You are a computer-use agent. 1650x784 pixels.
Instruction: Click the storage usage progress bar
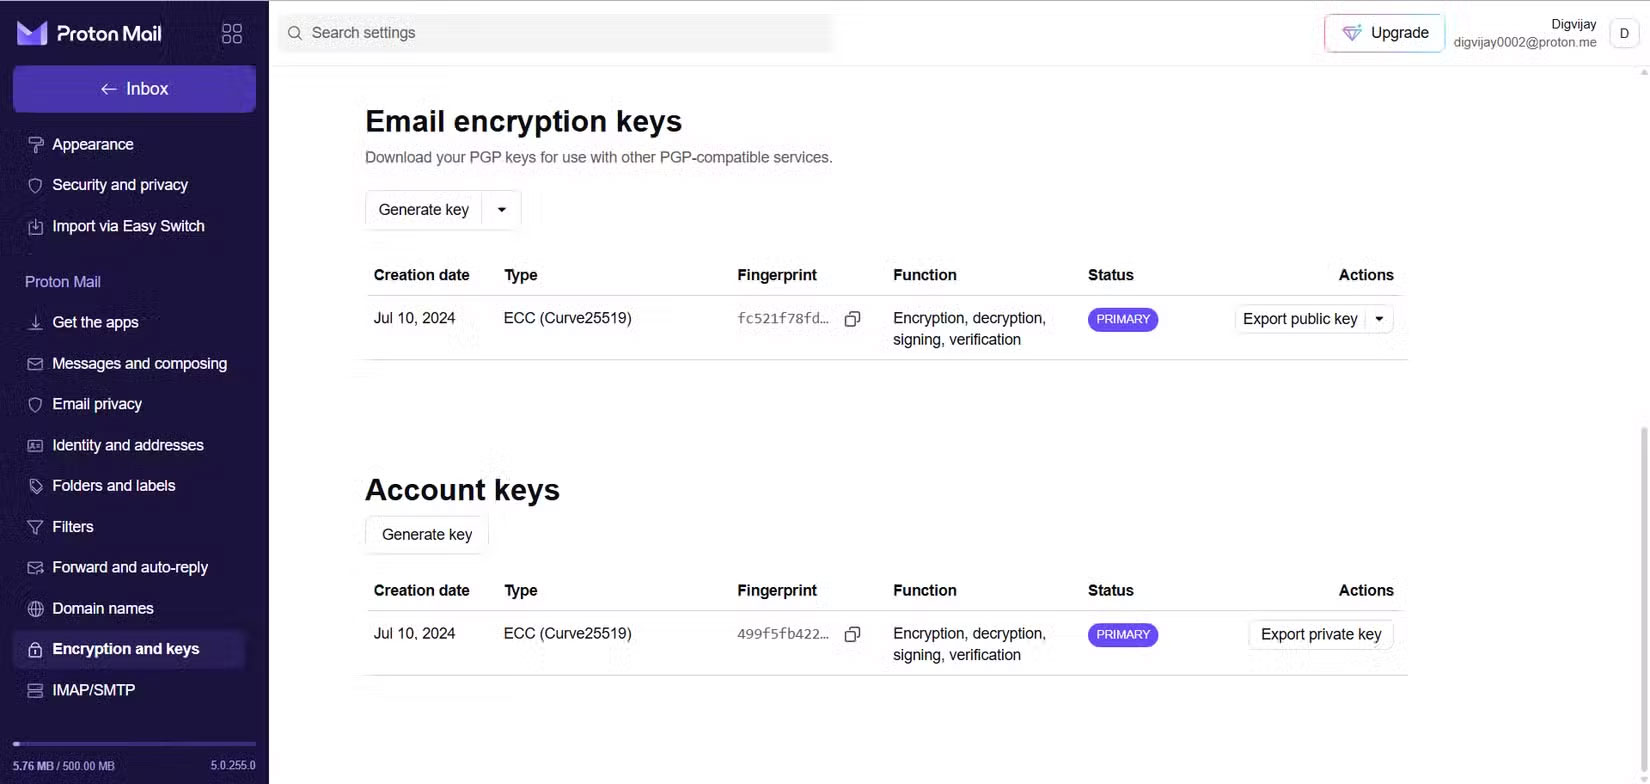134,744
